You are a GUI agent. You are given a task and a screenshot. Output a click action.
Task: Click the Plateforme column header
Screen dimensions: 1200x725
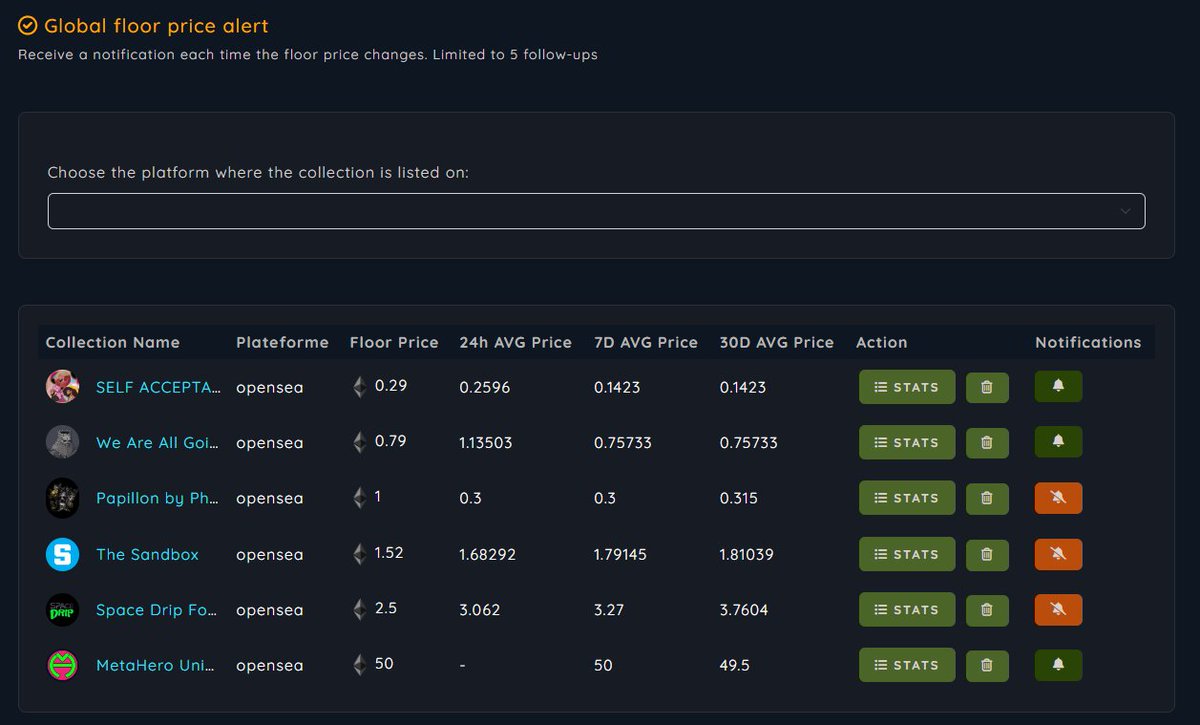tap(282, 342)
